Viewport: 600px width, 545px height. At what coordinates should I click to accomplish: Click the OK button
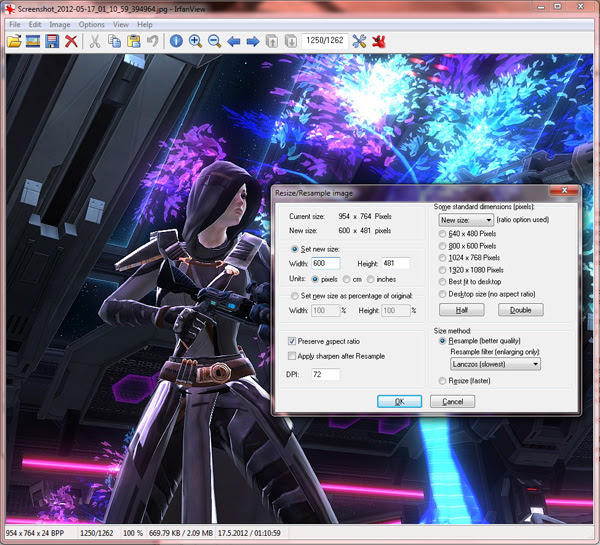pos(399,401)
